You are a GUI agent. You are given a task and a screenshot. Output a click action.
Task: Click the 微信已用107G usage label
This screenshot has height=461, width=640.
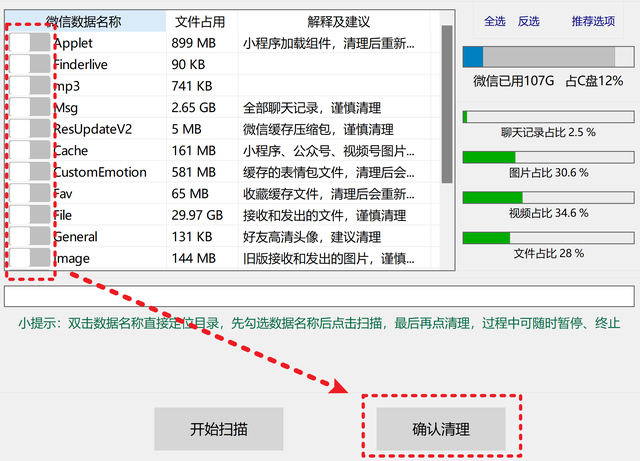click(x=514, y=81)
